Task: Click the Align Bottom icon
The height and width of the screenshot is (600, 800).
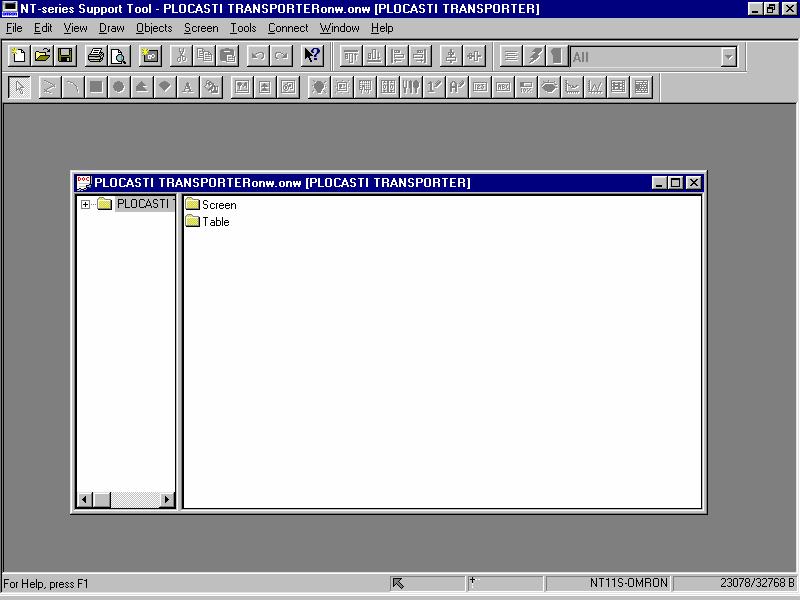Action: (374, 56)
